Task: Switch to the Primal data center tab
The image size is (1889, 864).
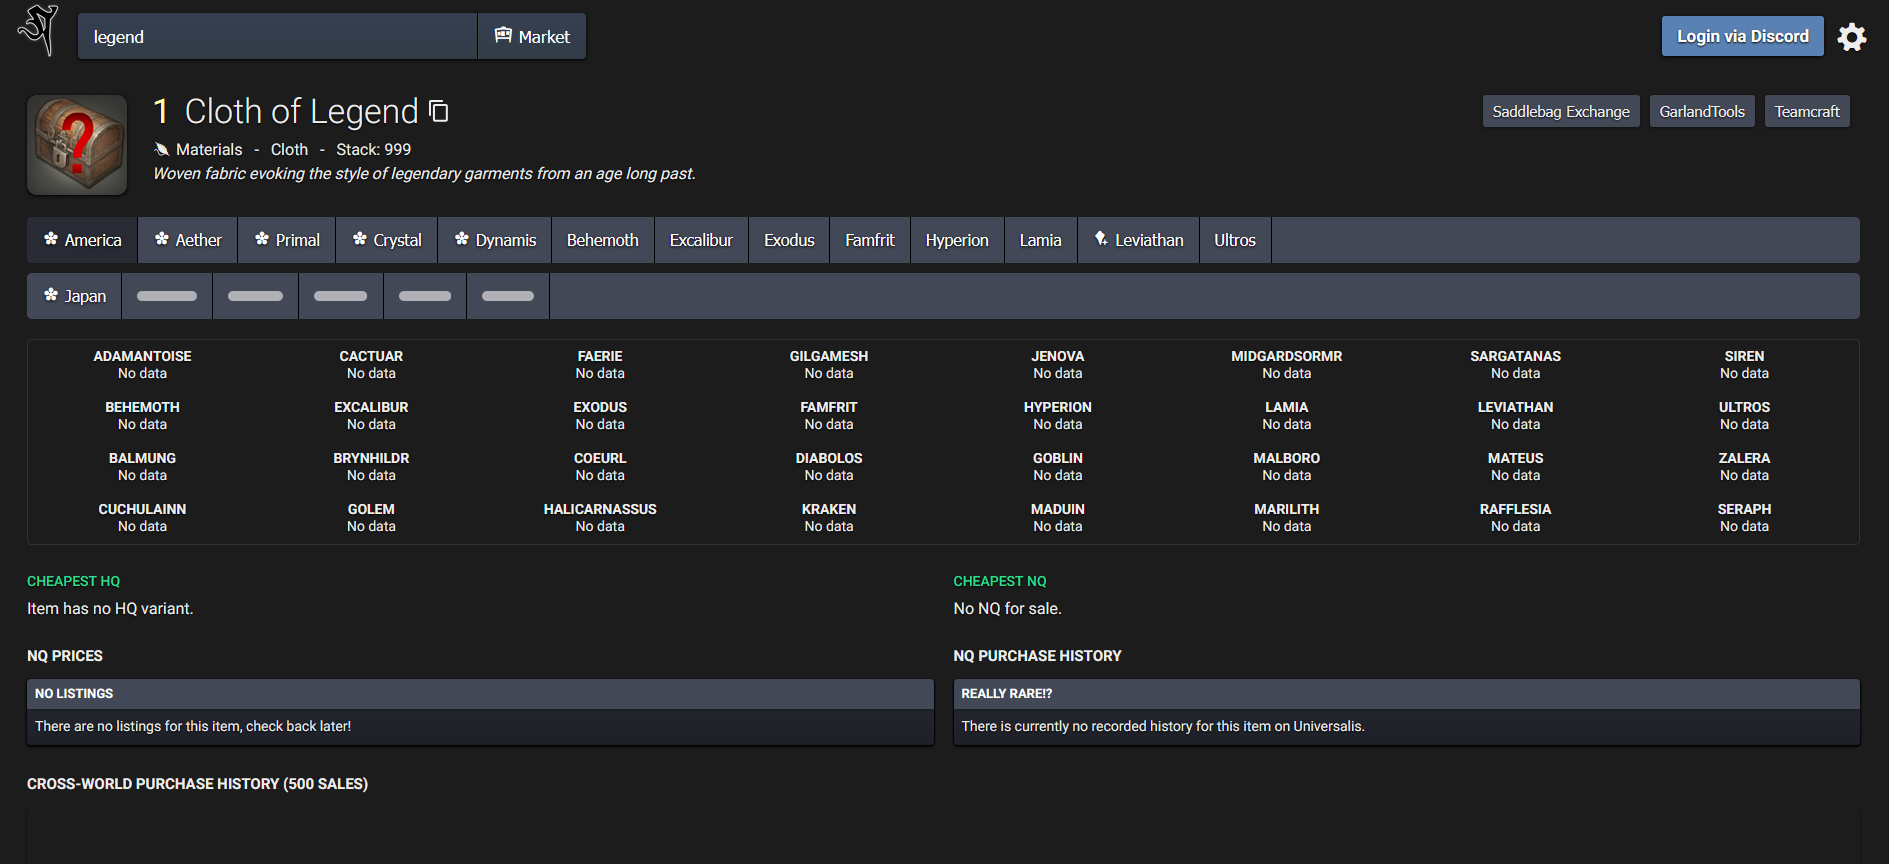Action: [x=287, y=240]
